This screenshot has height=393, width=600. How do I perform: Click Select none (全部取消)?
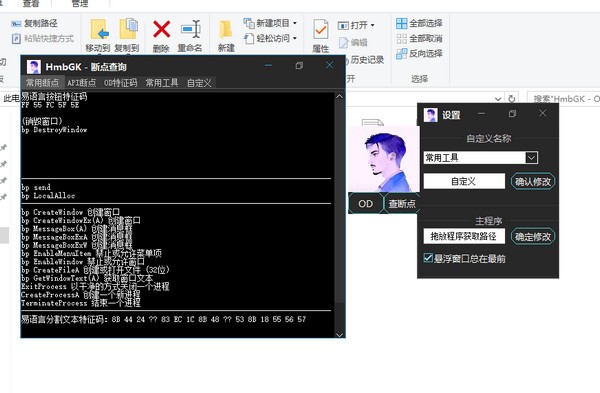[x=419, y=38]
